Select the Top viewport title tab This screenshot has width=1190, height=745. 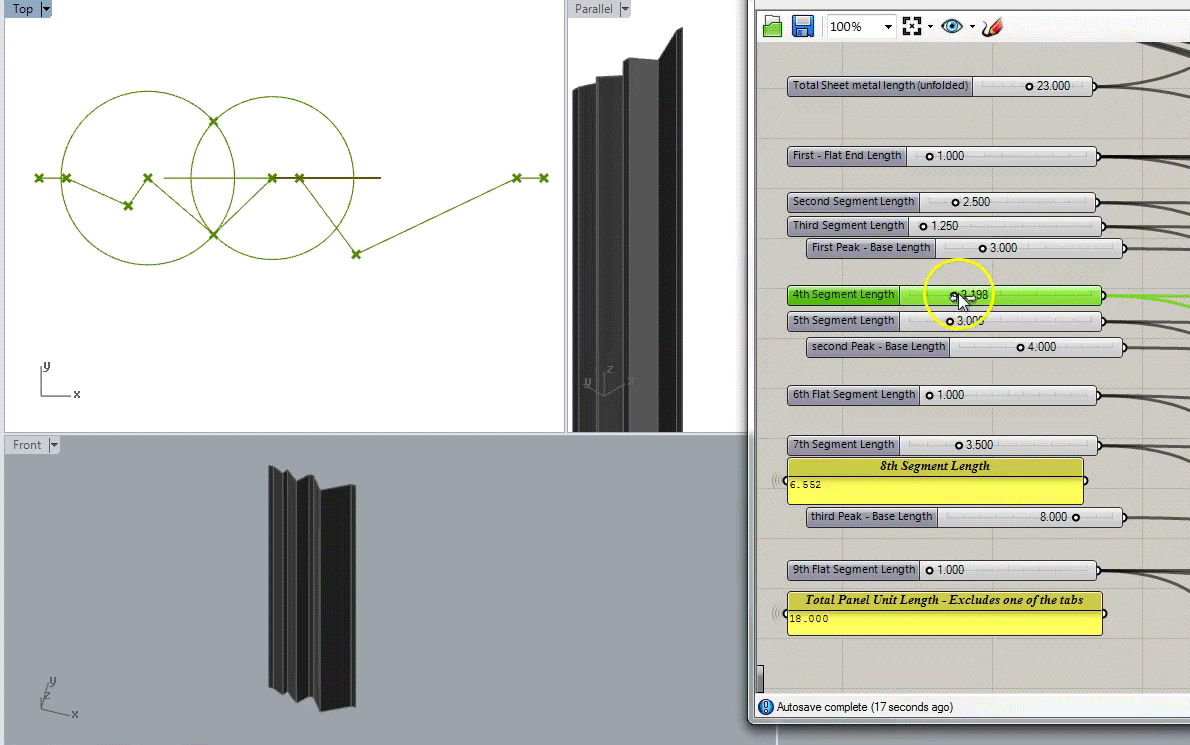(22, 9)
